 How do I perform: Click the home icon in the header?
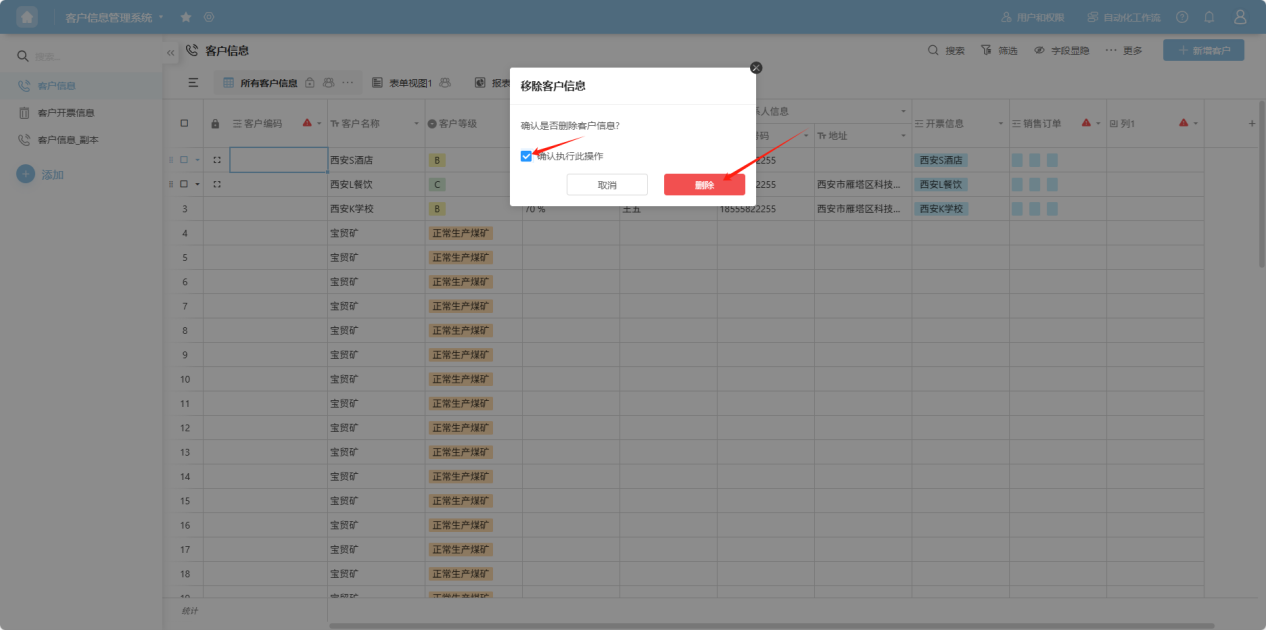pyautogui.click(x=27, y=17)
